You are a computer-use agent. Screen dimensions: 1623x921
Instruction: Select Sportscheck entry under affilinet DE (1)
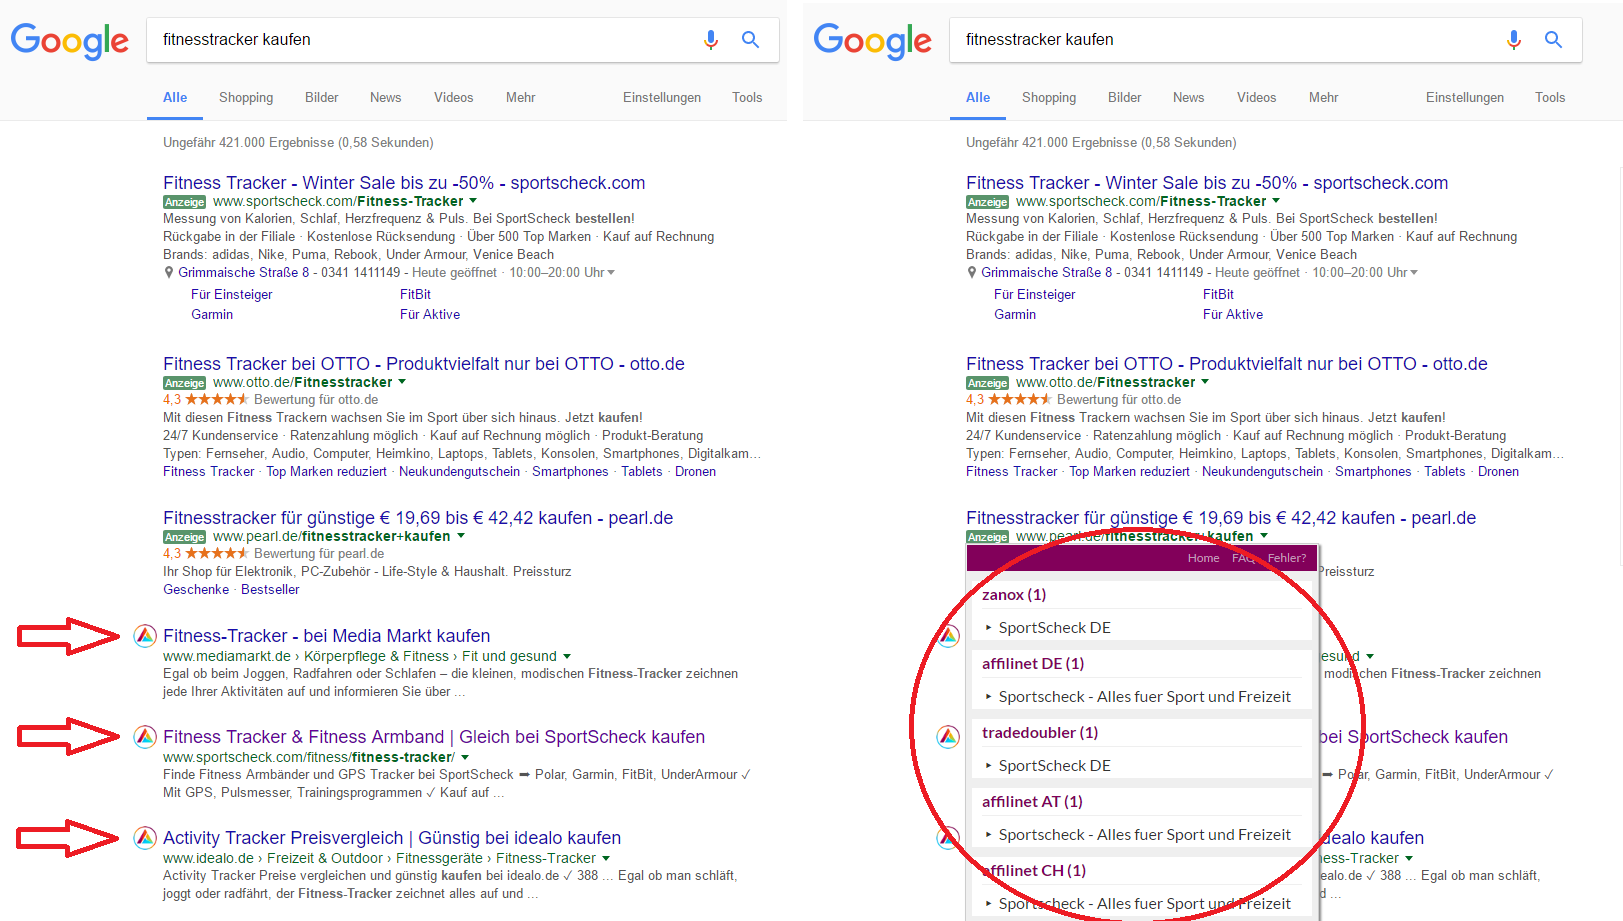1144,697
